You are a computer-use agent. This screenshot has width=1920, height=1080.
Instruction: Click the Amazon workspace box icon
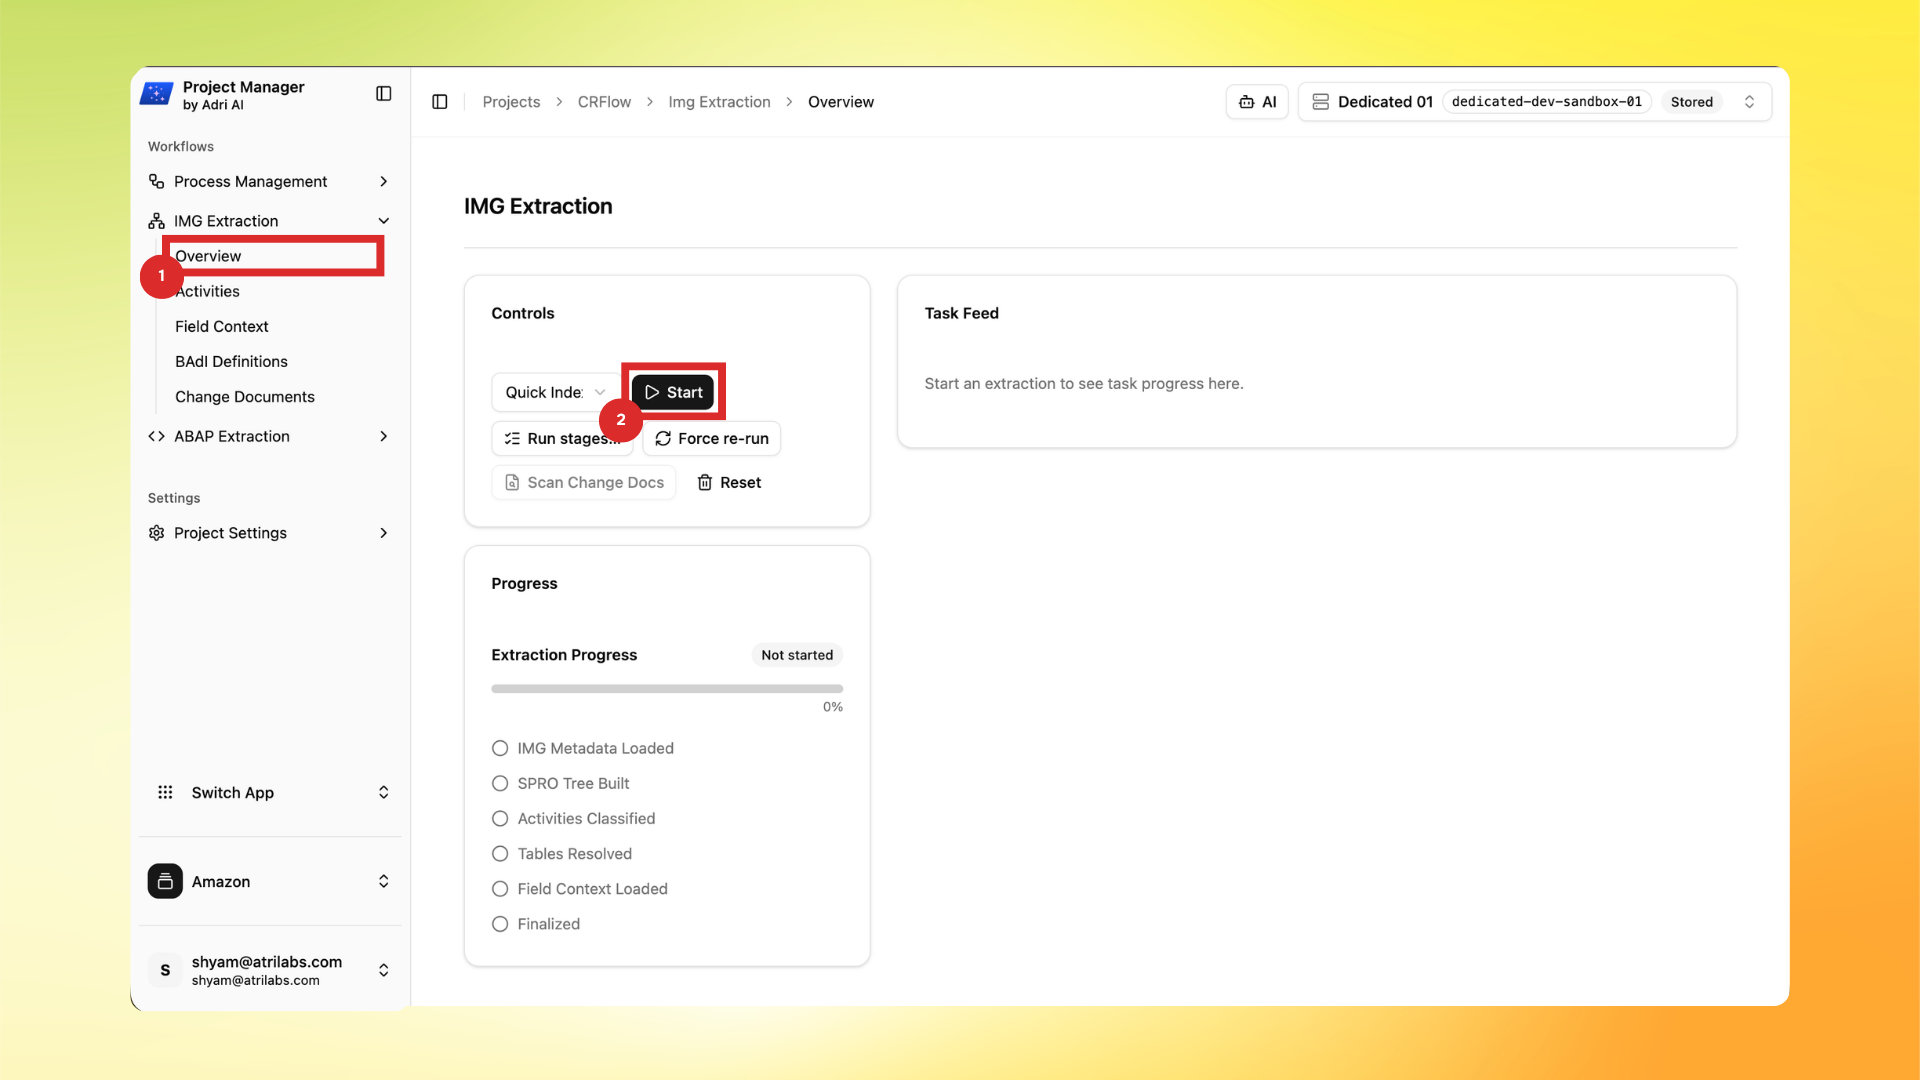(165, 882)
